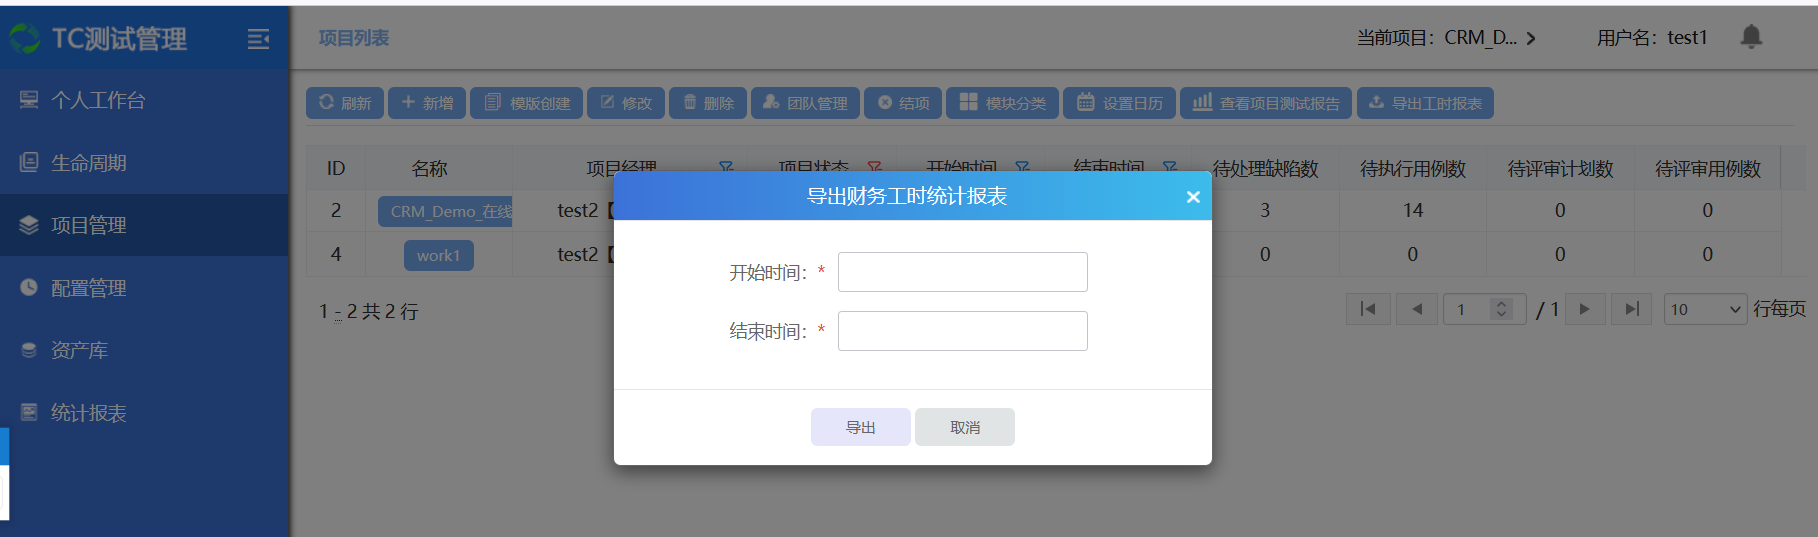Click the 删除 delete button

pyautogui.click(x=708, y=103)
